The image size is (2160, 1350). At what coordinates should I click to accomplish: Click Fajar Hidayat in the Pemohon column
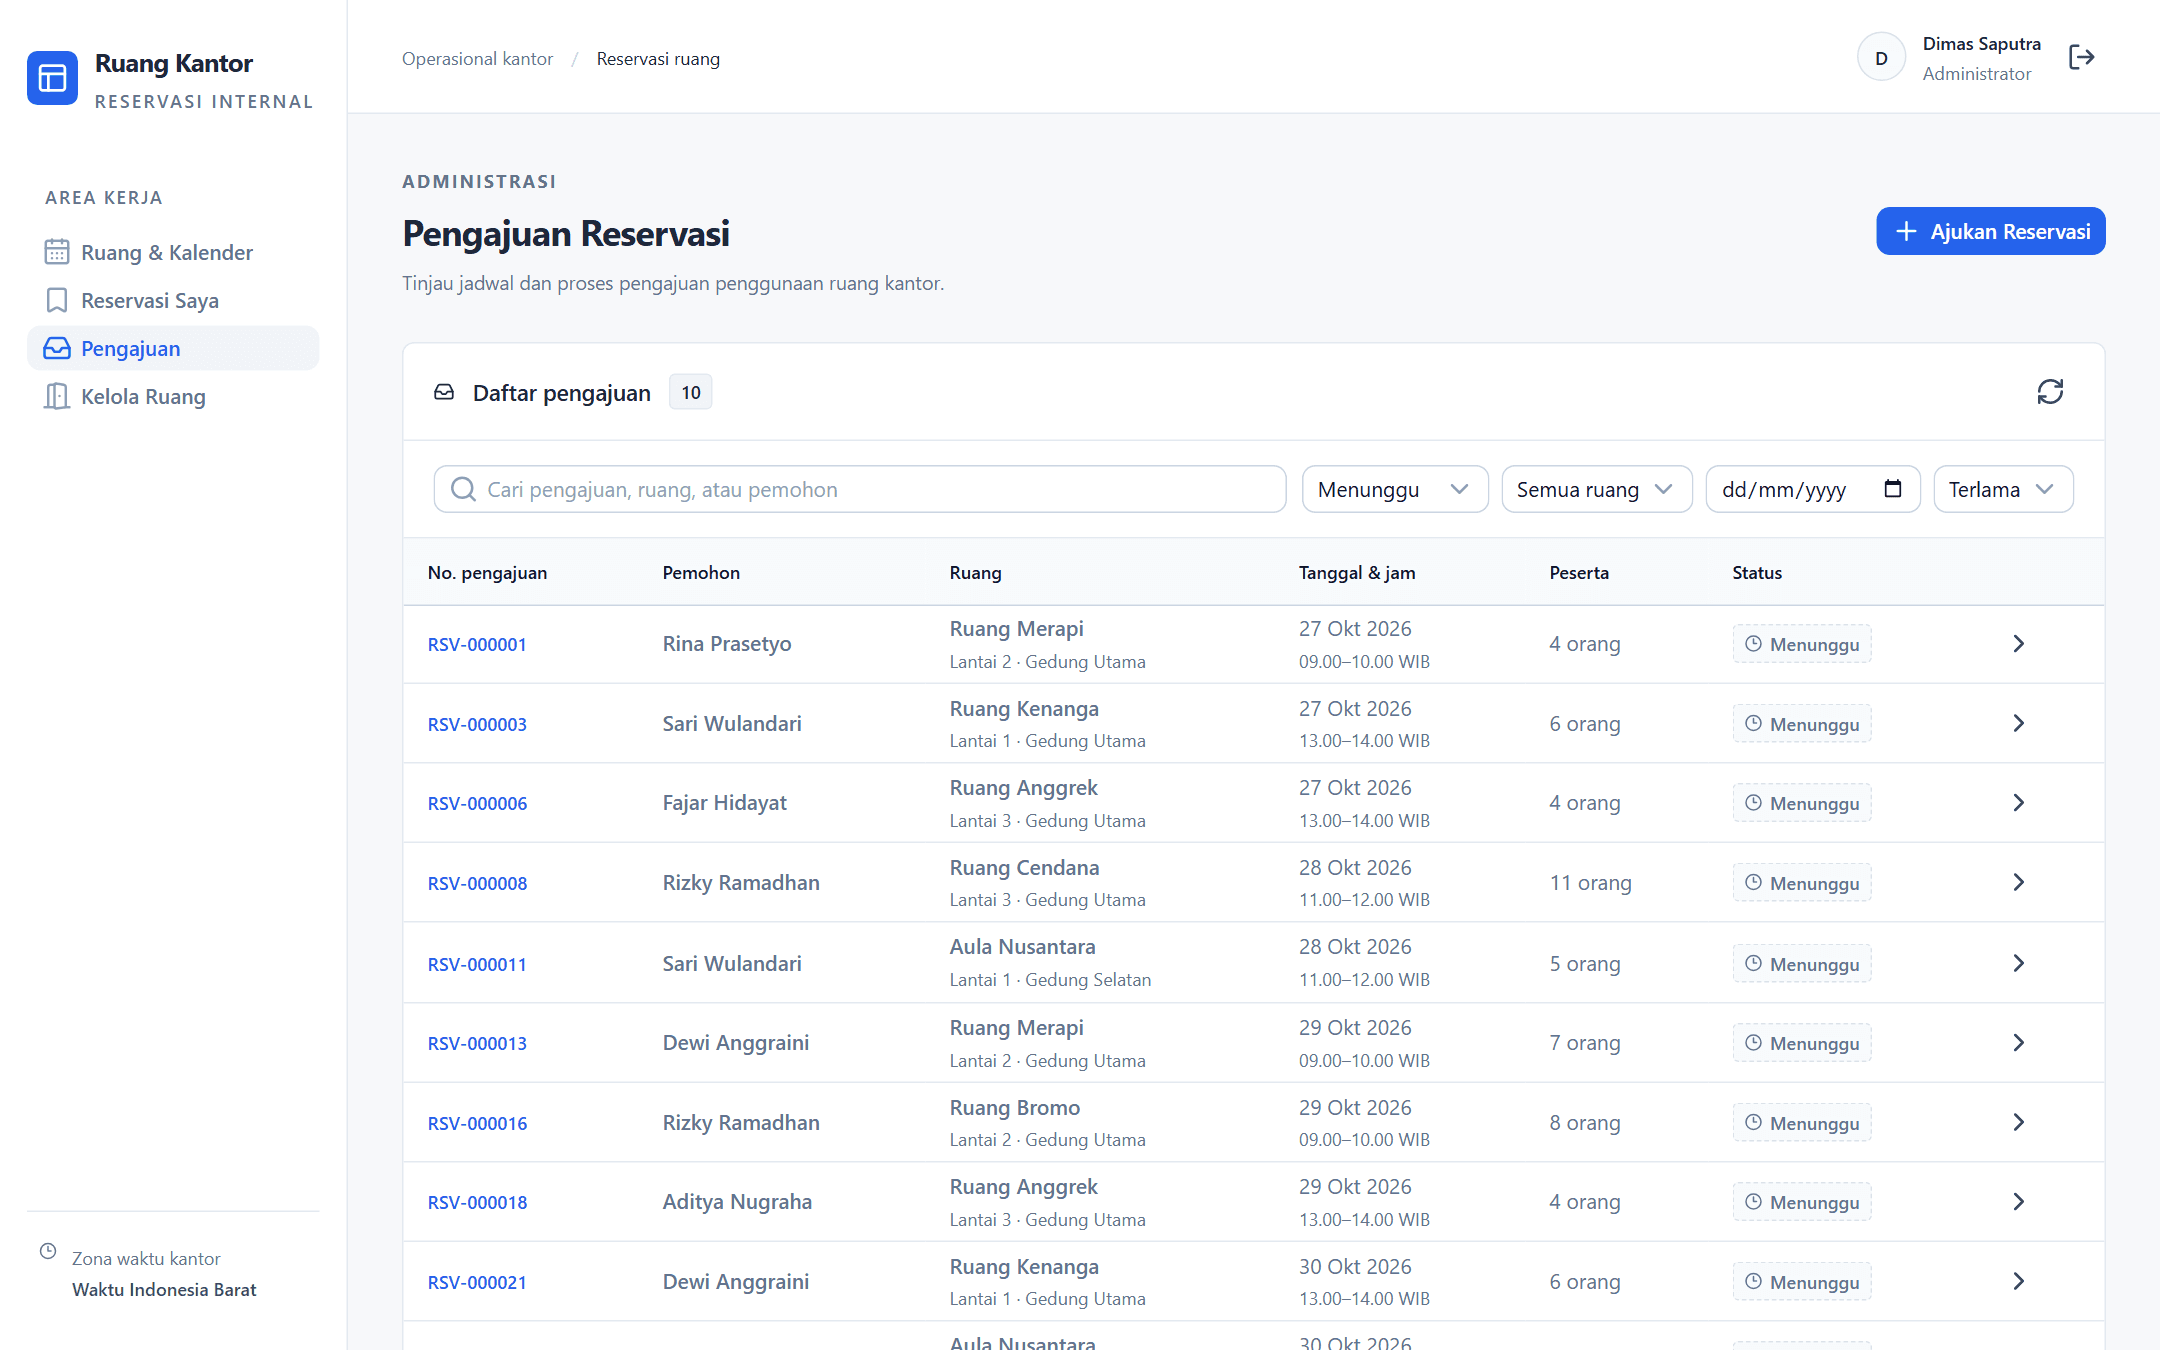pos(724,803)
